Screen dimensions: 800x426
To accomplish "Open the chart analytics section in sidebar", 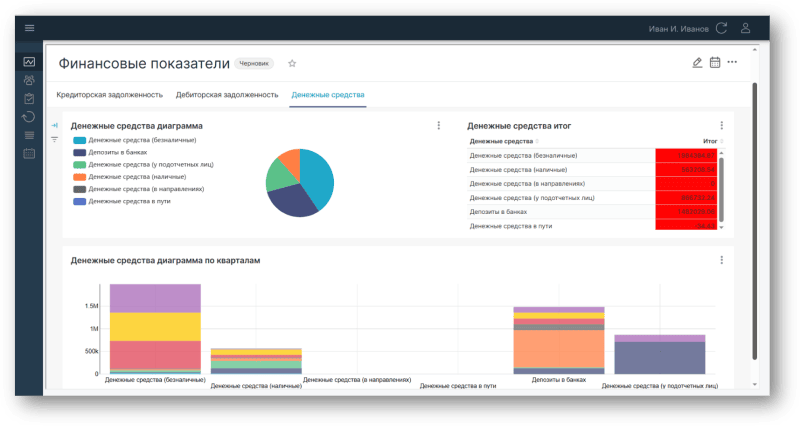I will 29,62.
